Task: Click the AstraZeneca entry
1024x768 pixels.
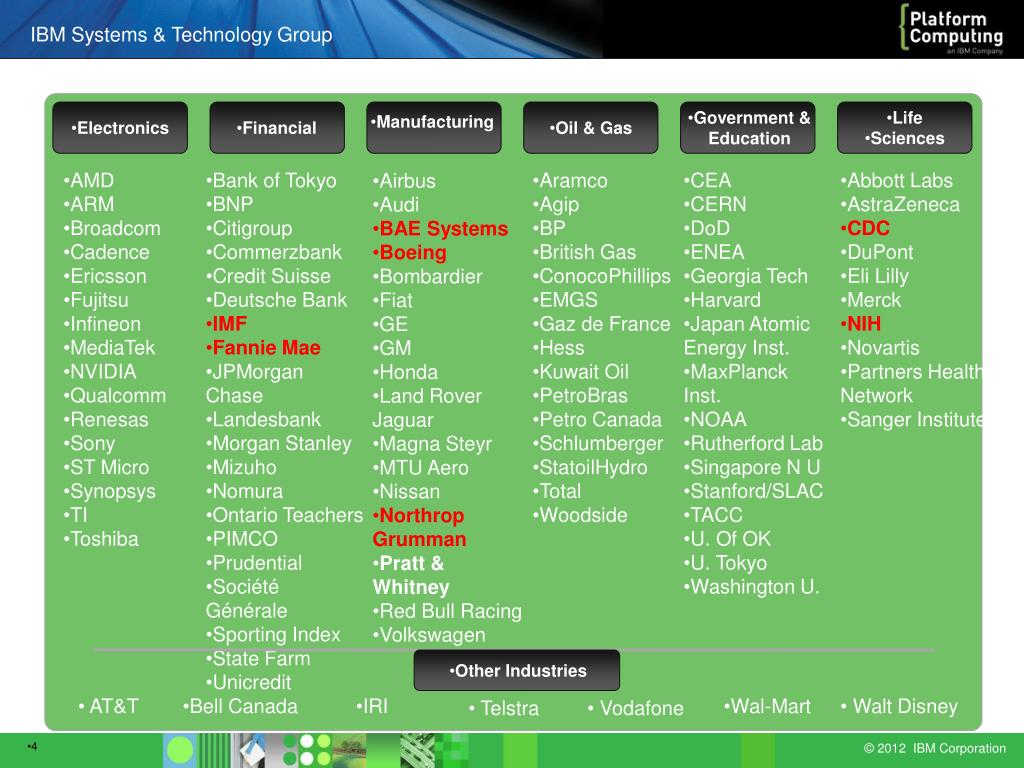Action: coord(901,204)
